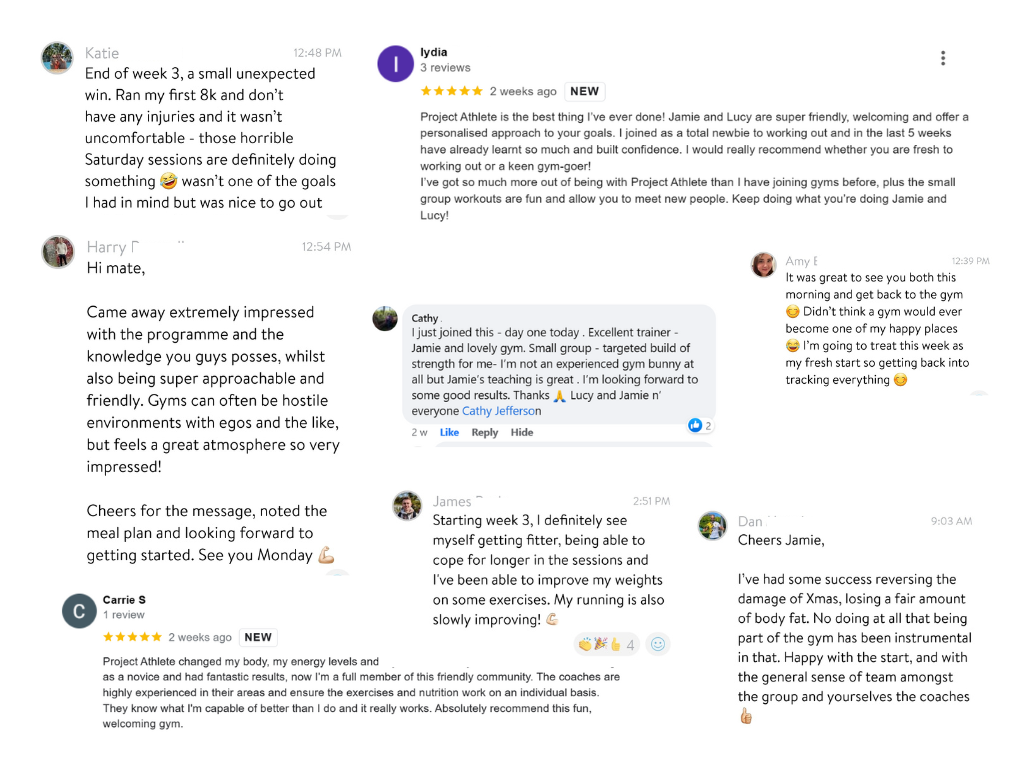Screen dimensions: 1024x768
Task: Click the NEW badge on Carrie S's review
Action: click(258, 637)
